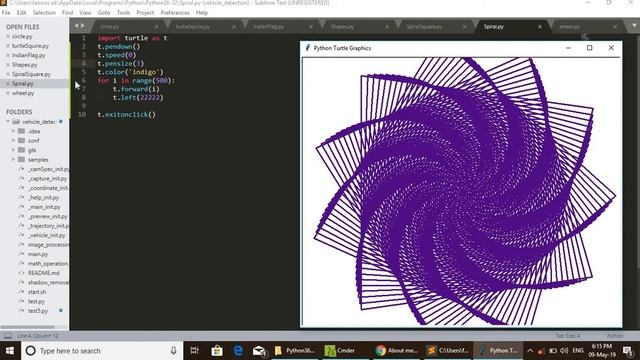Viewport: 640px width, 360px height.
Task: Click the sidebar horizontal scrollbar
Action: pyautogui.click(x=28, y=327)
